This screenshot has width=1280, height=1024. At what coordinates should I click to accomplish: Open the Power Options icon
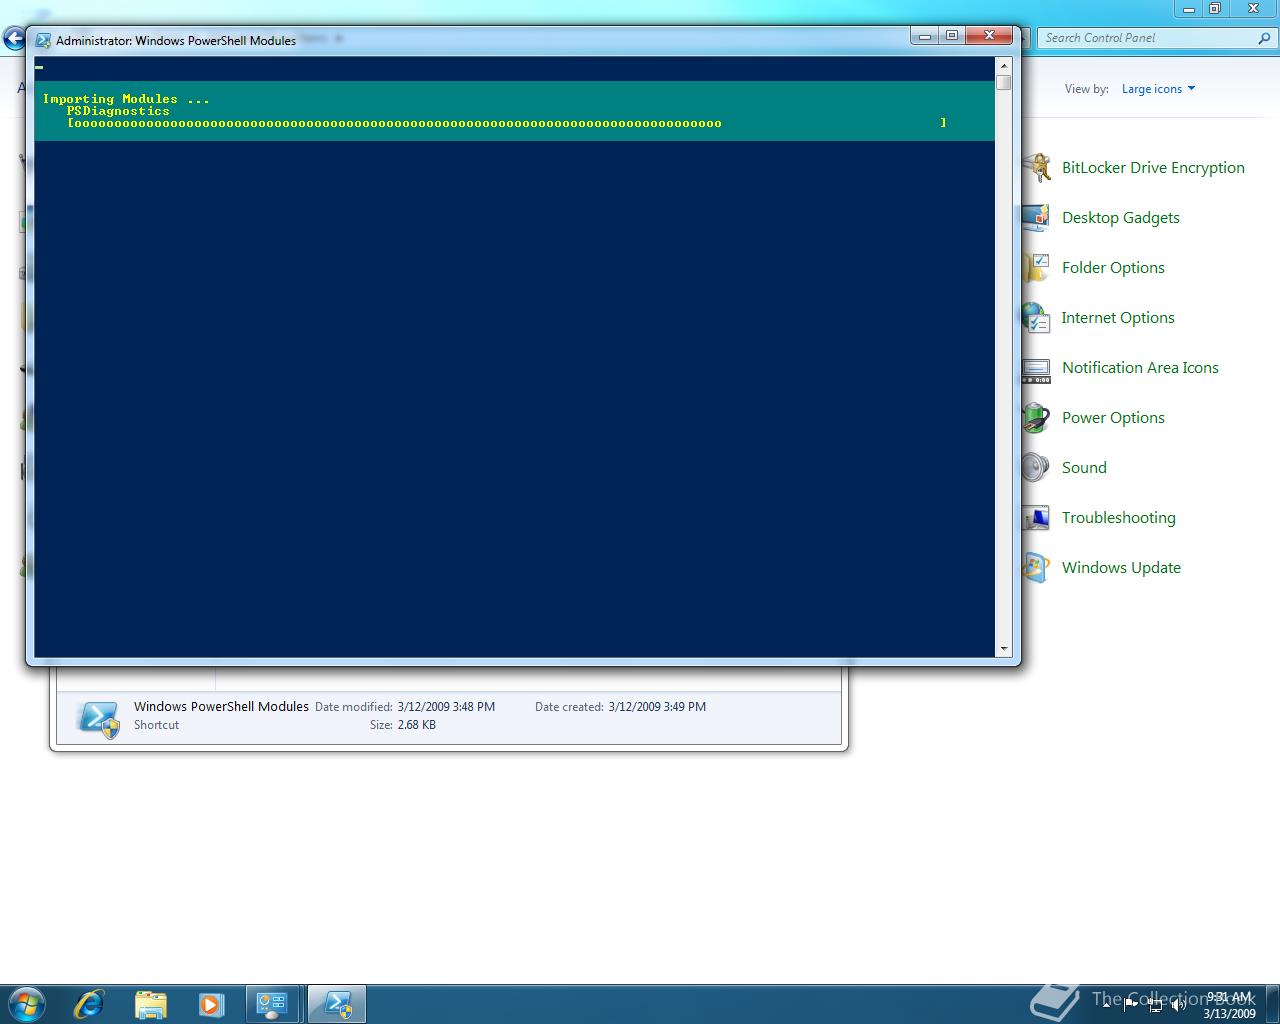coord(1036,418)
